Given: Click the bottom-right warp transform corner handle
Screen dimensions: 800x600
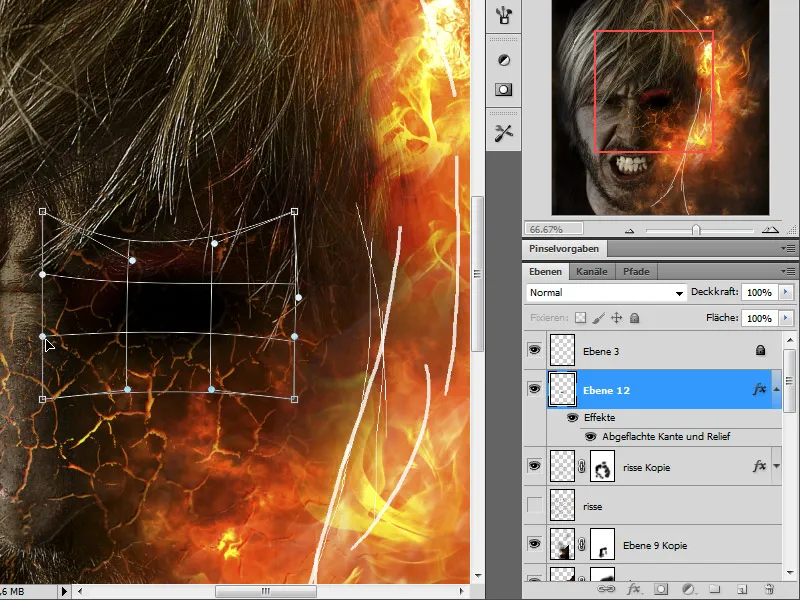Looking at the screenshot, I should (x=294, y=399).
